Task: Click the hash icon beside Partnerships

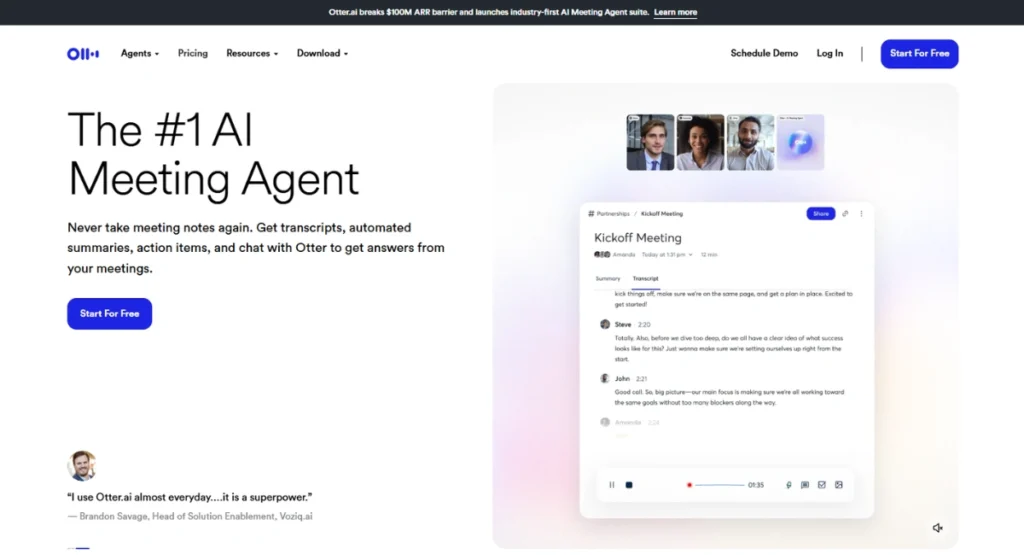Action: [591, 214]
